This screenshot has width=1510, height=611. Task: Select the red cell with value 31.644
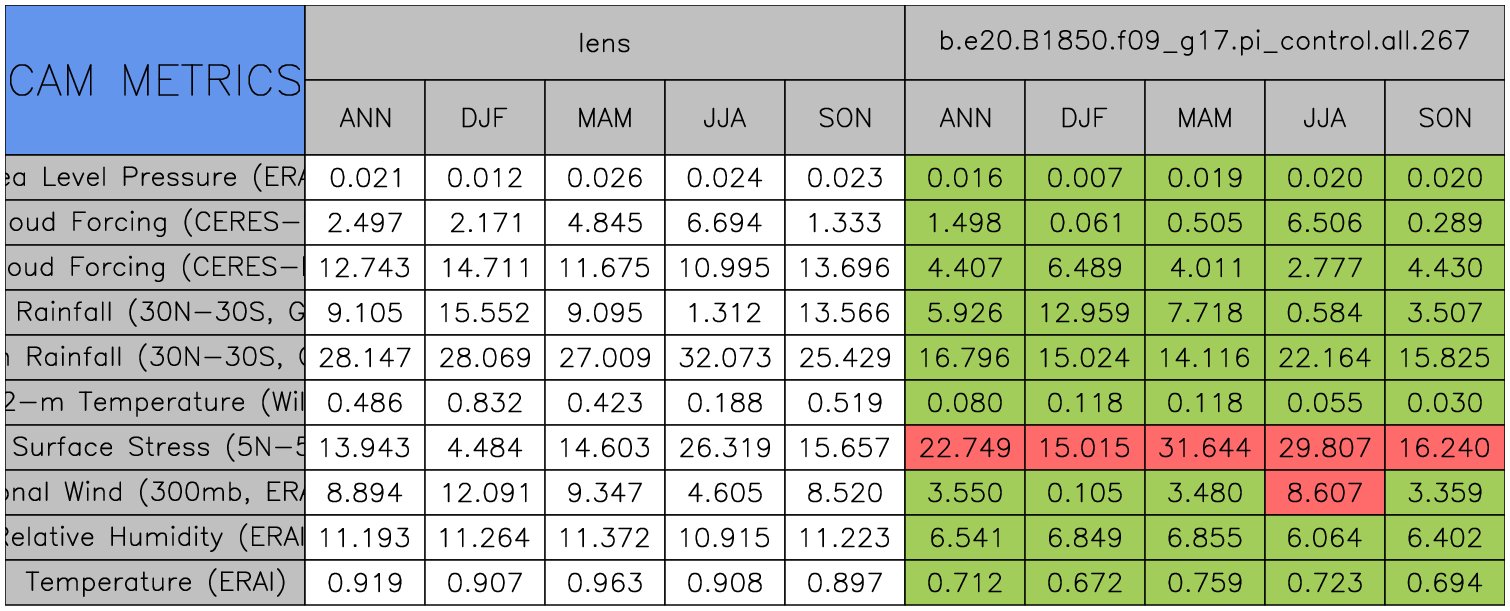point(1204,447)
